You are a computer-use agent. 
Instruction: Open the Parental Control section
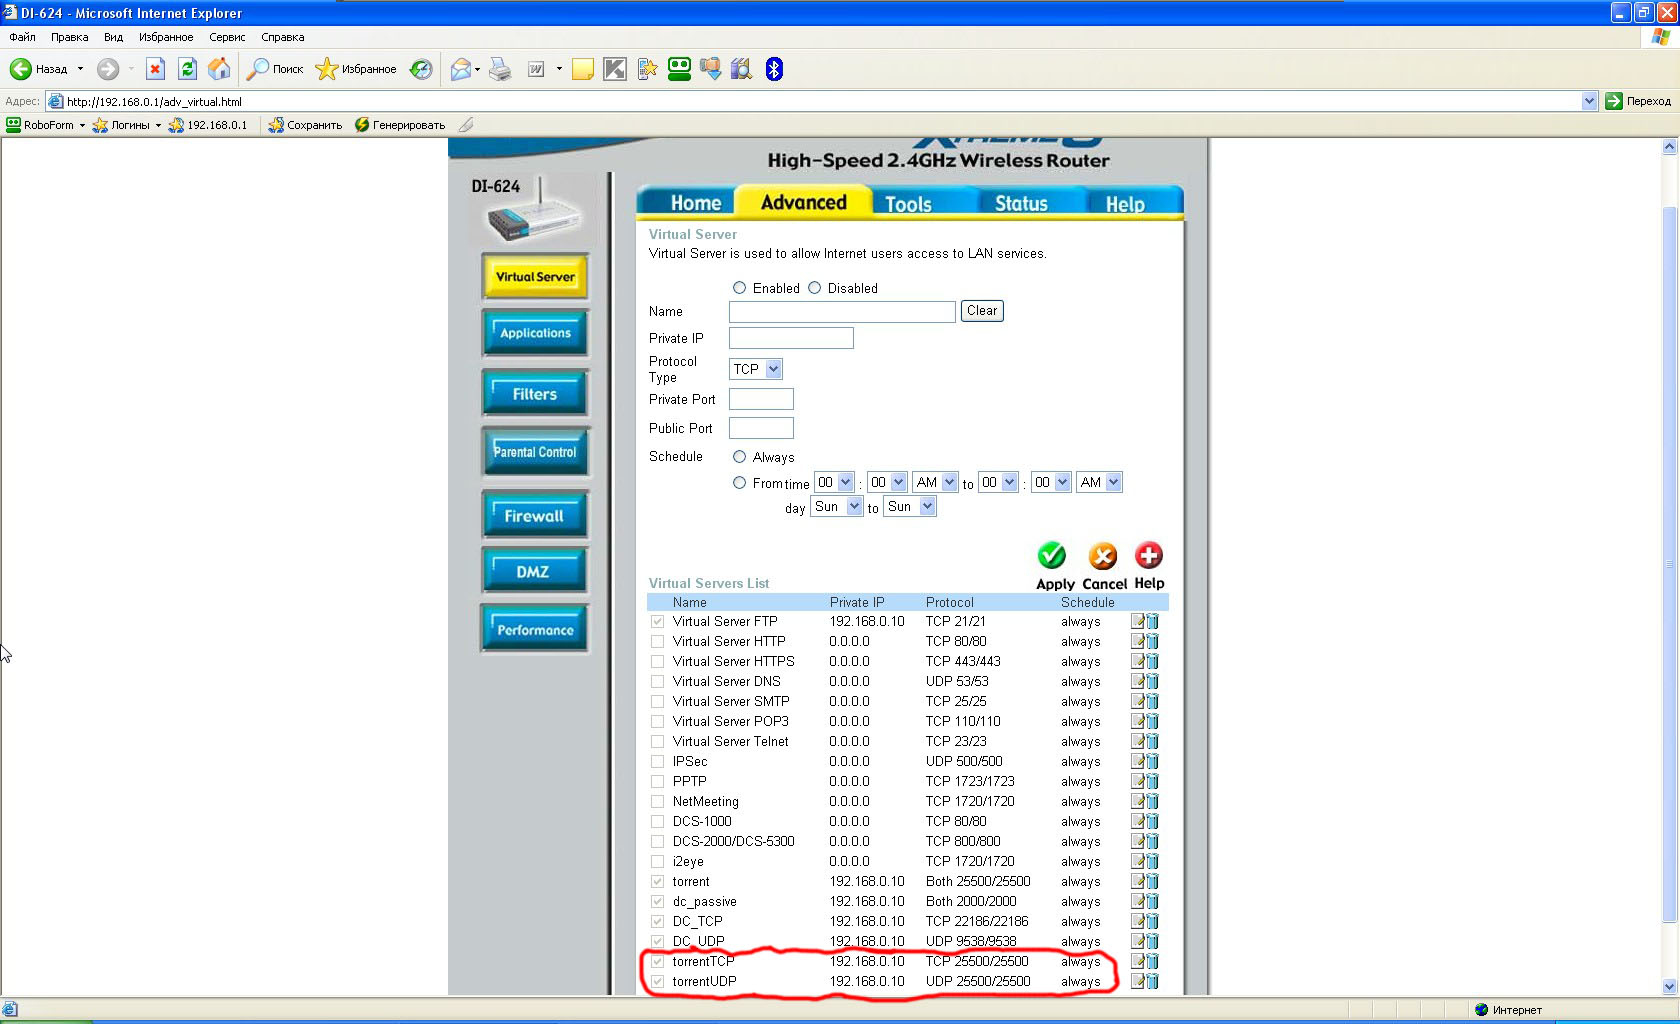(535, 452)
